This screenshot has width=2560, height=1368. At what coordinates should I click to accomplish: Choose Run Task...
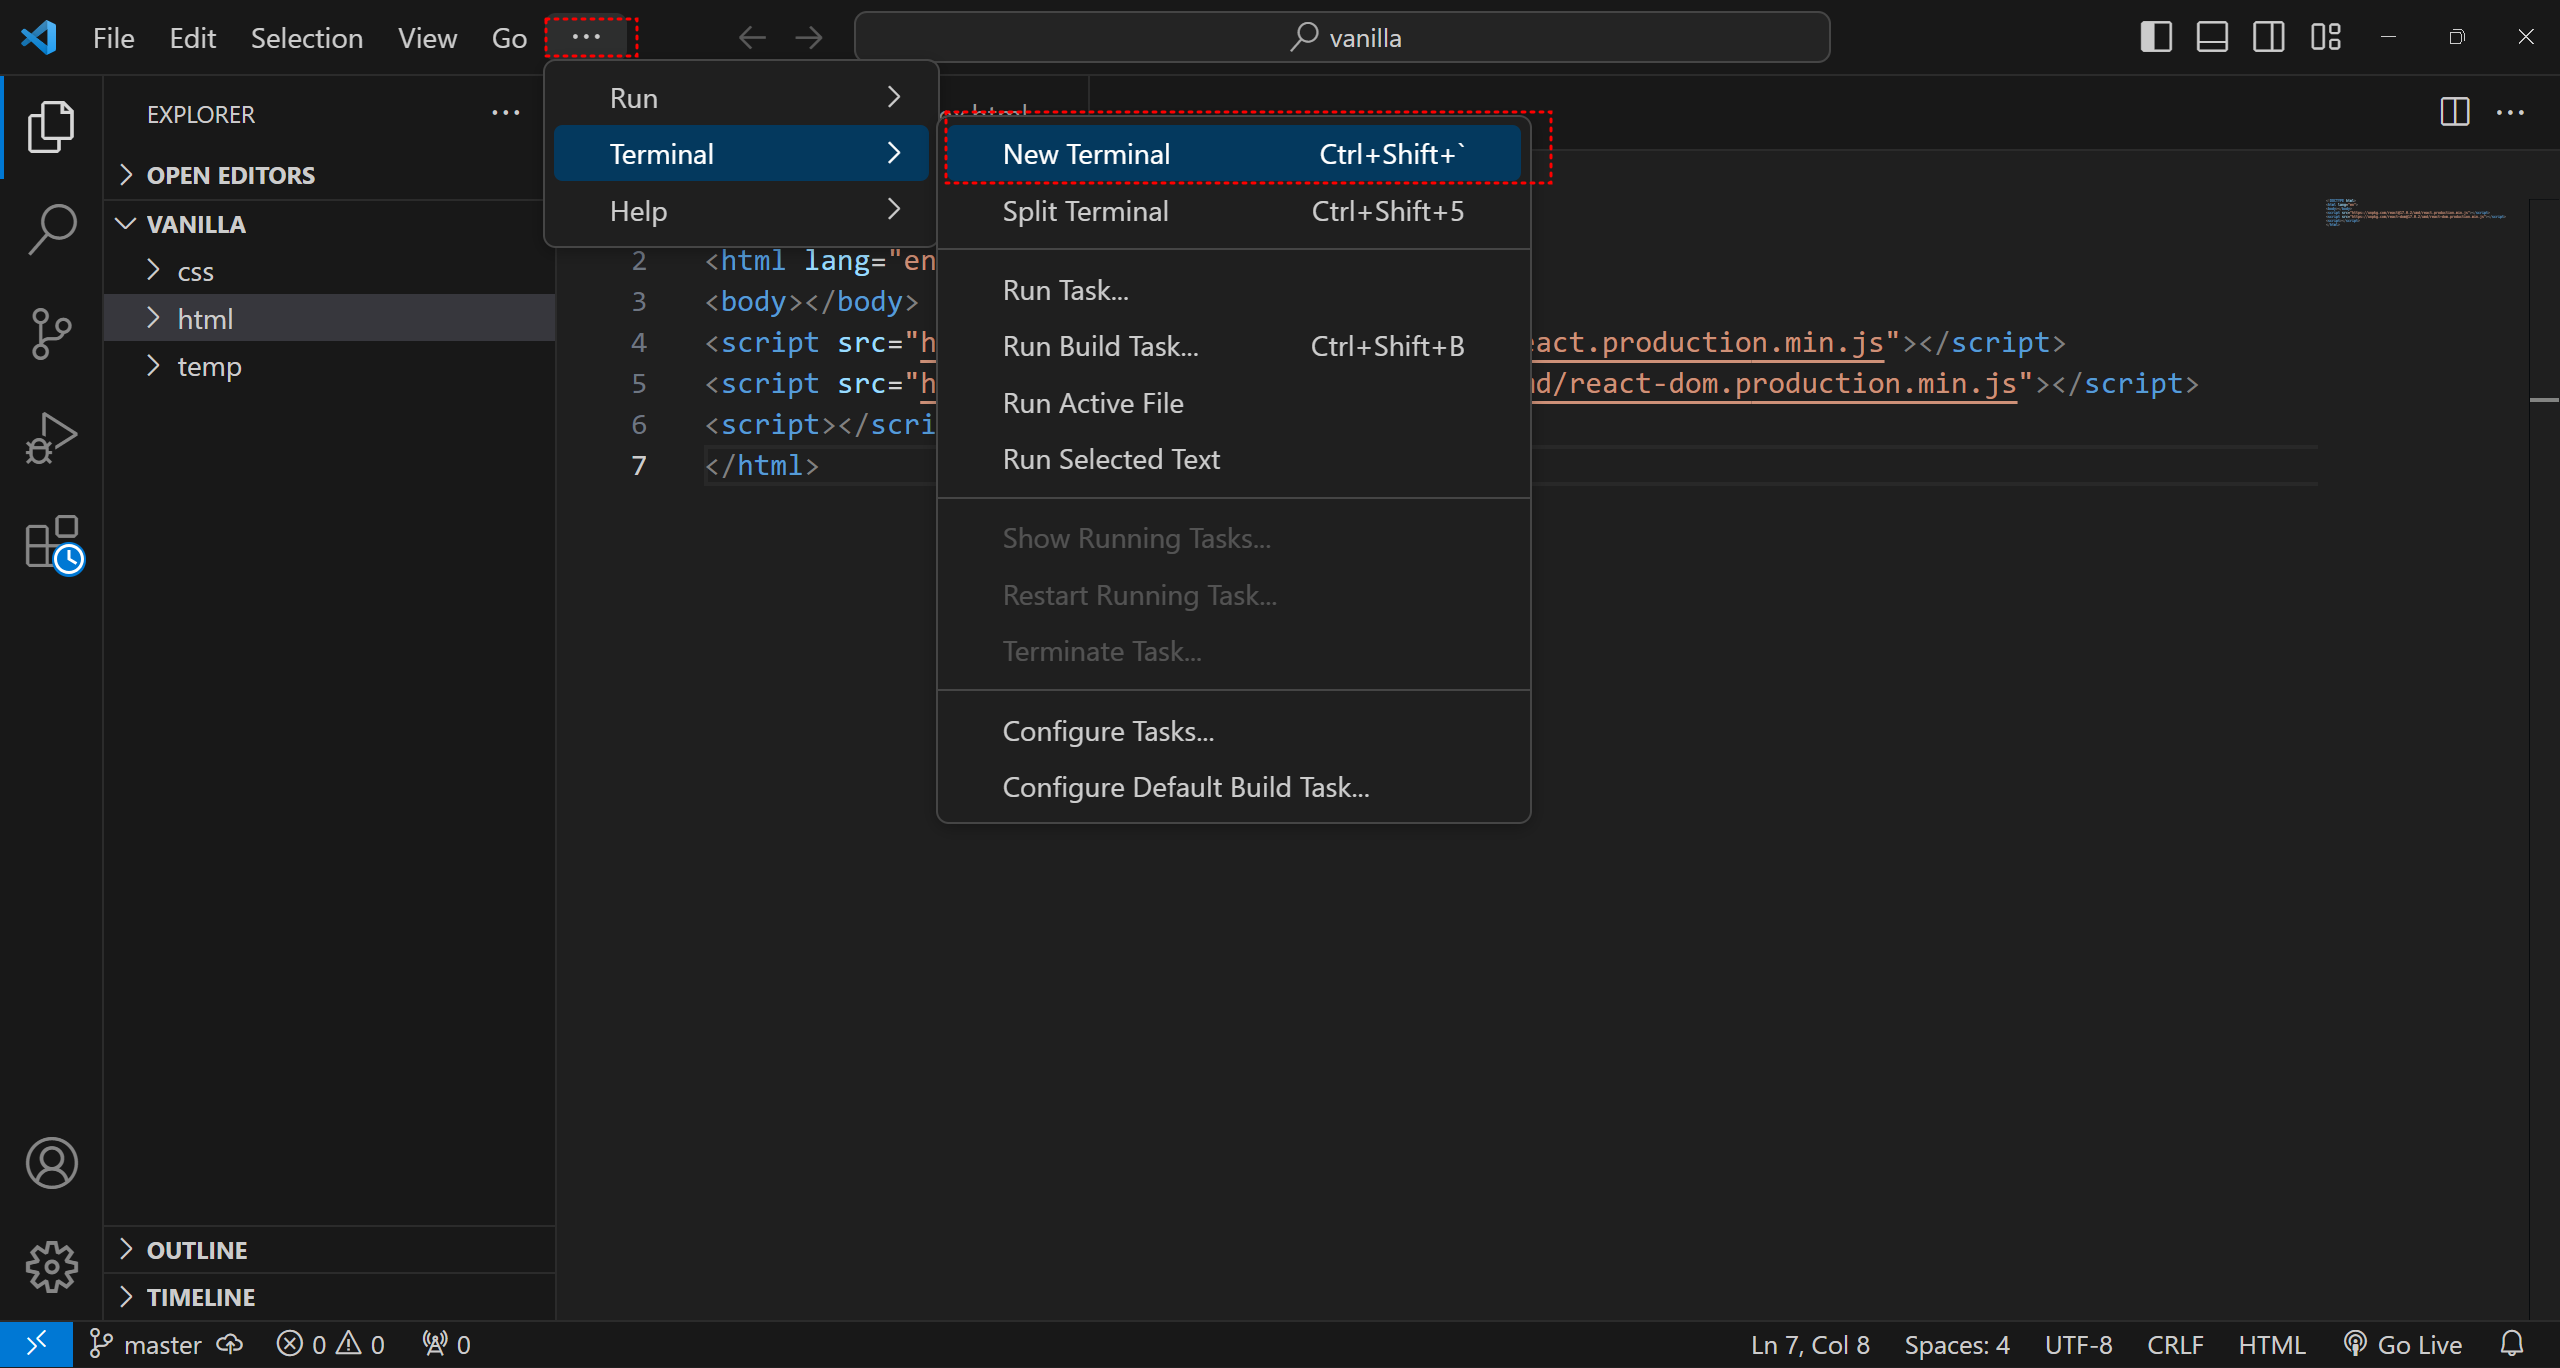pyautogui.click(x=1234, y=290)
